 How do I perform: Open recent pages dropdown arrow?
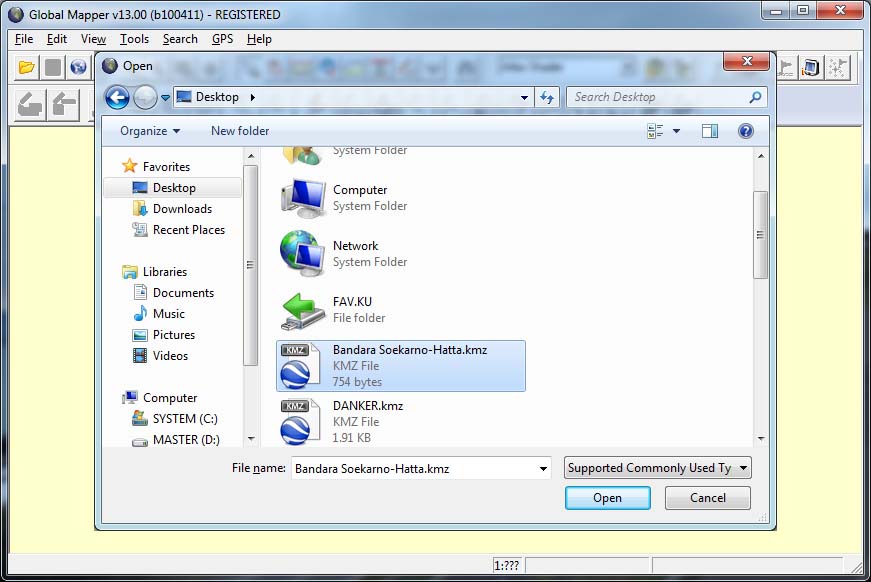(165, 98)
